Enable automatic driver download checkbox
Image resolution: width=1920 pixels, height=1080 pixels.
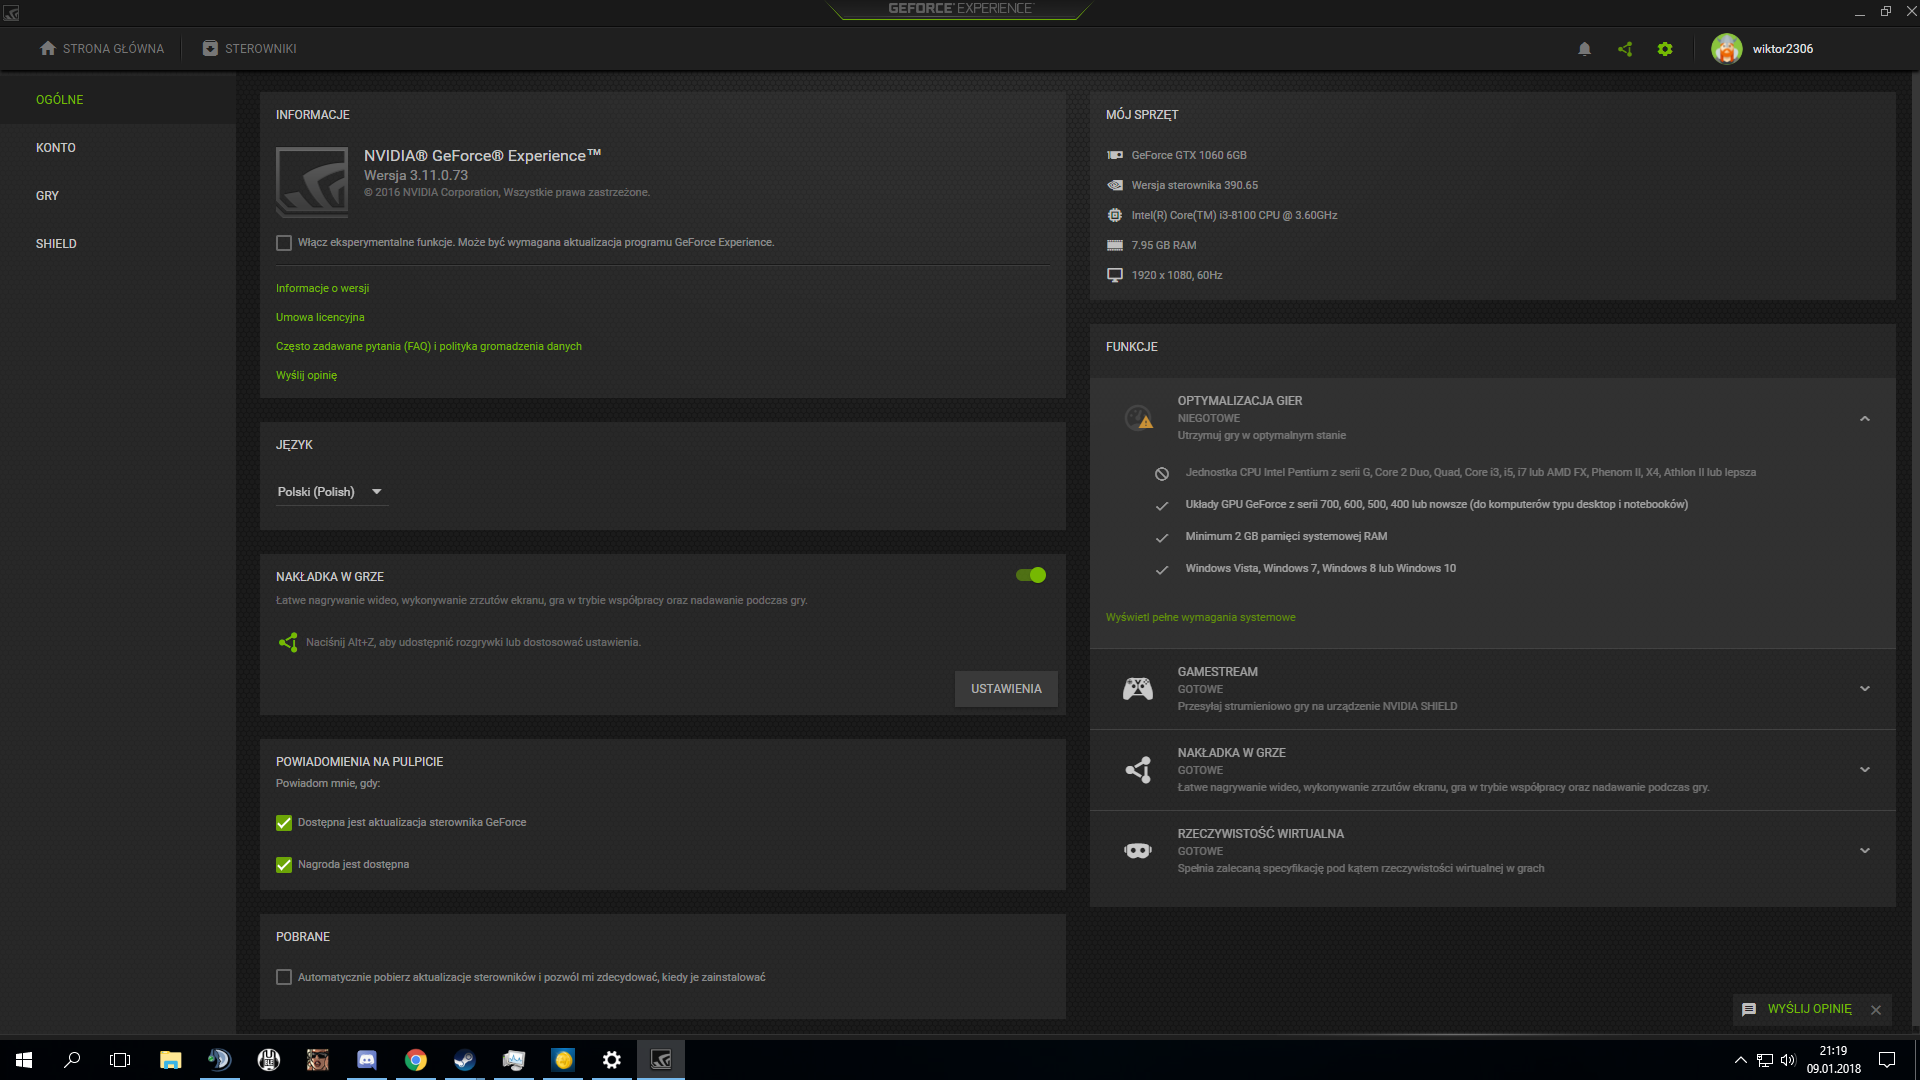point(284,977)
